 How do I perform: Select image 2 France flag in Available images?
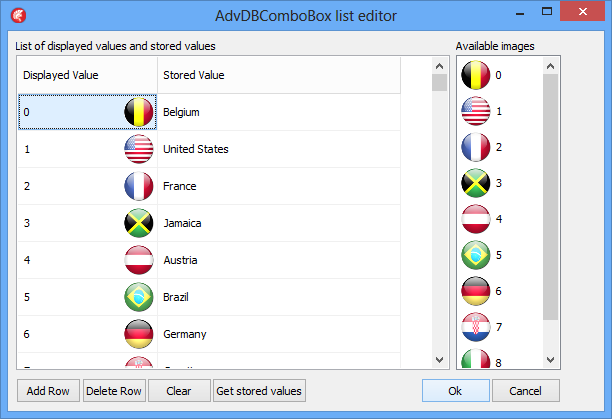pyautogui.click(x=475, y=147)
